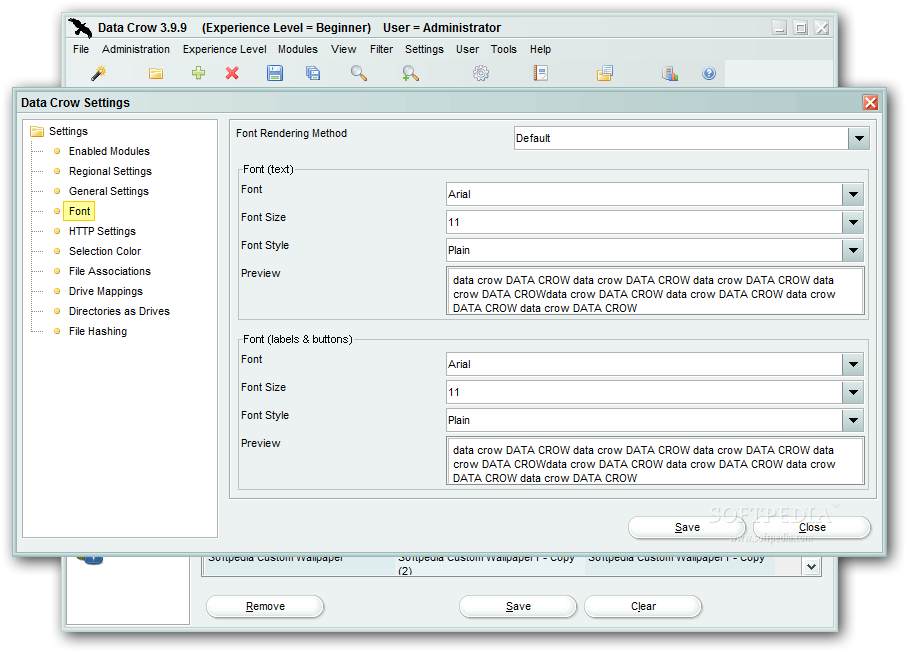The width and height of the screenshot is (907, 652).
Task: Click Close in the Data Crow Settings dialog
Action: click(x=812, y=528)
